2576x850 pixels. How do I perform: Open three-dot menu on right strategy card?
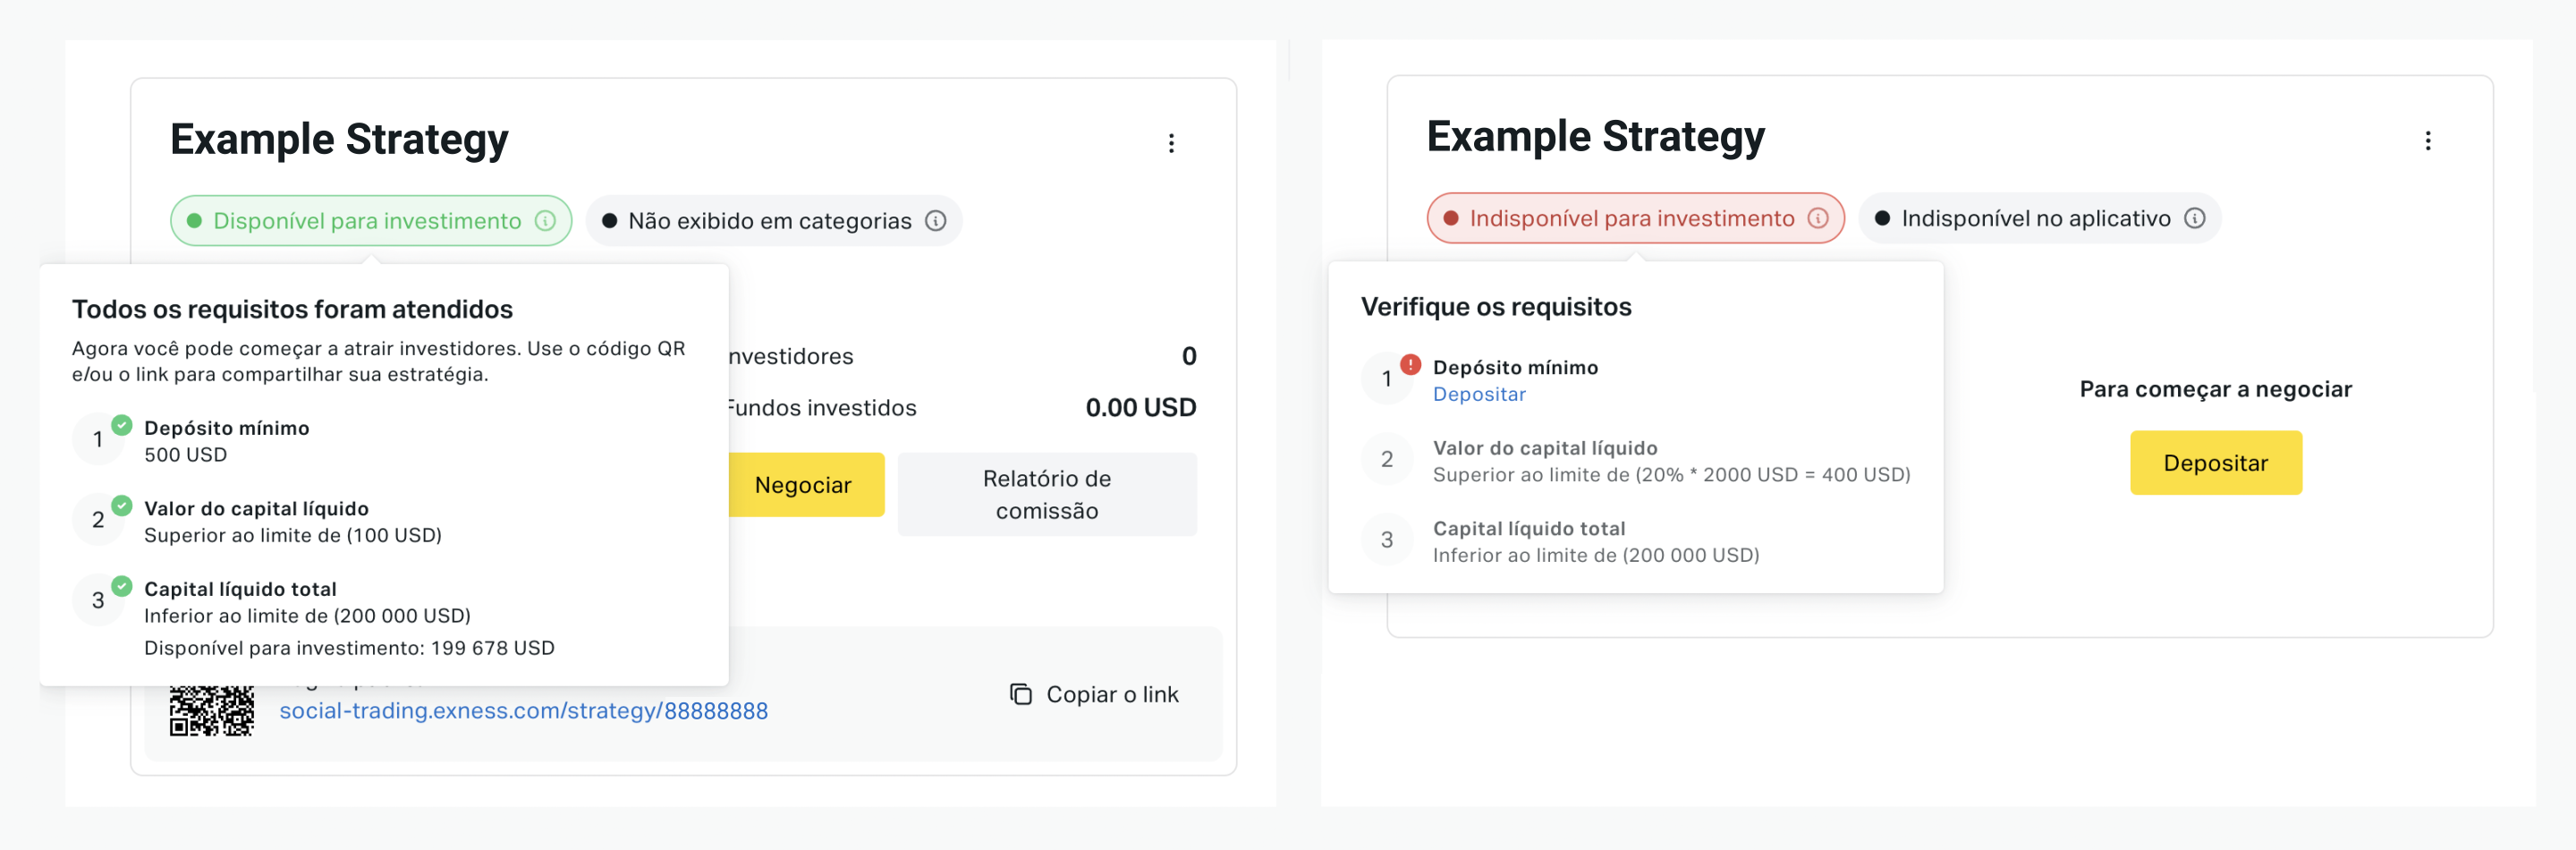[x=2427, y=141]
